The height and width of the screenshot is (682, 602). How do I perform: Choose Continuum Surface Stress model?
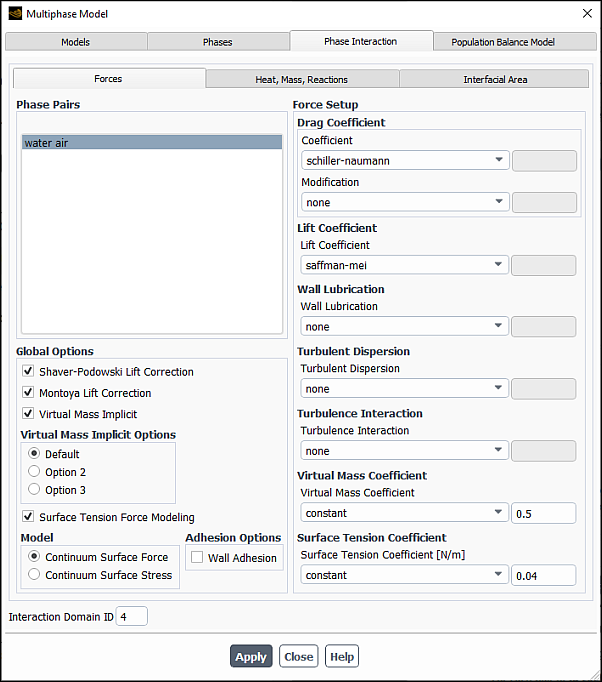click(35, 575)
